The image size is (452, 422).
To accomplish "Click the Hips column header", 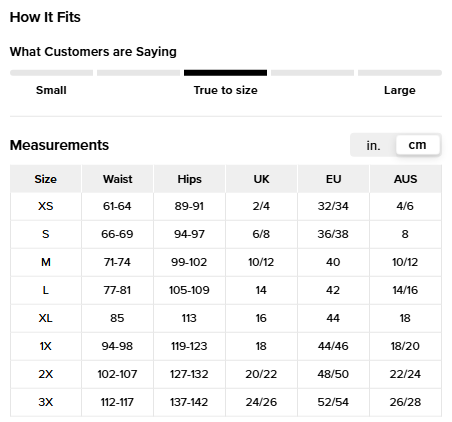I will [189, 179].
